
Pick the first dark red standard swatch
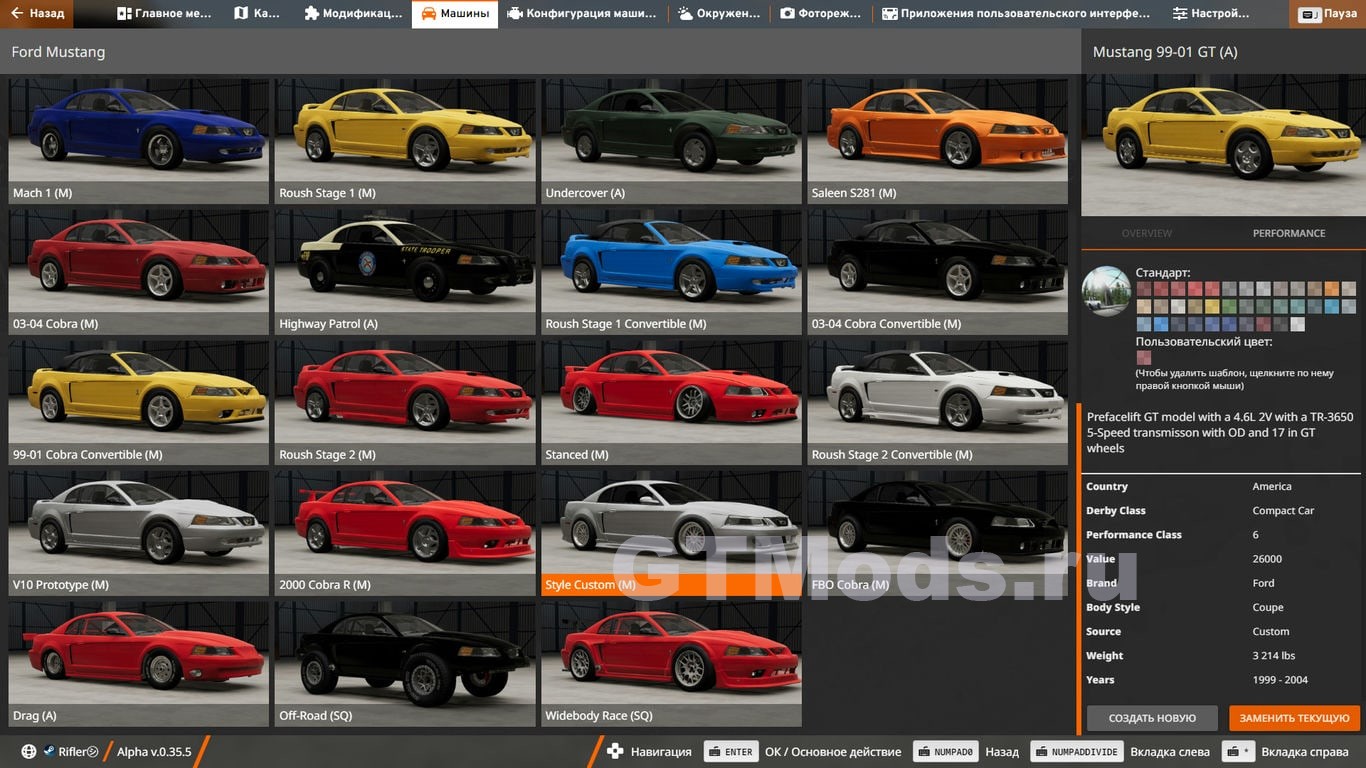click(x=1144, y=289)
